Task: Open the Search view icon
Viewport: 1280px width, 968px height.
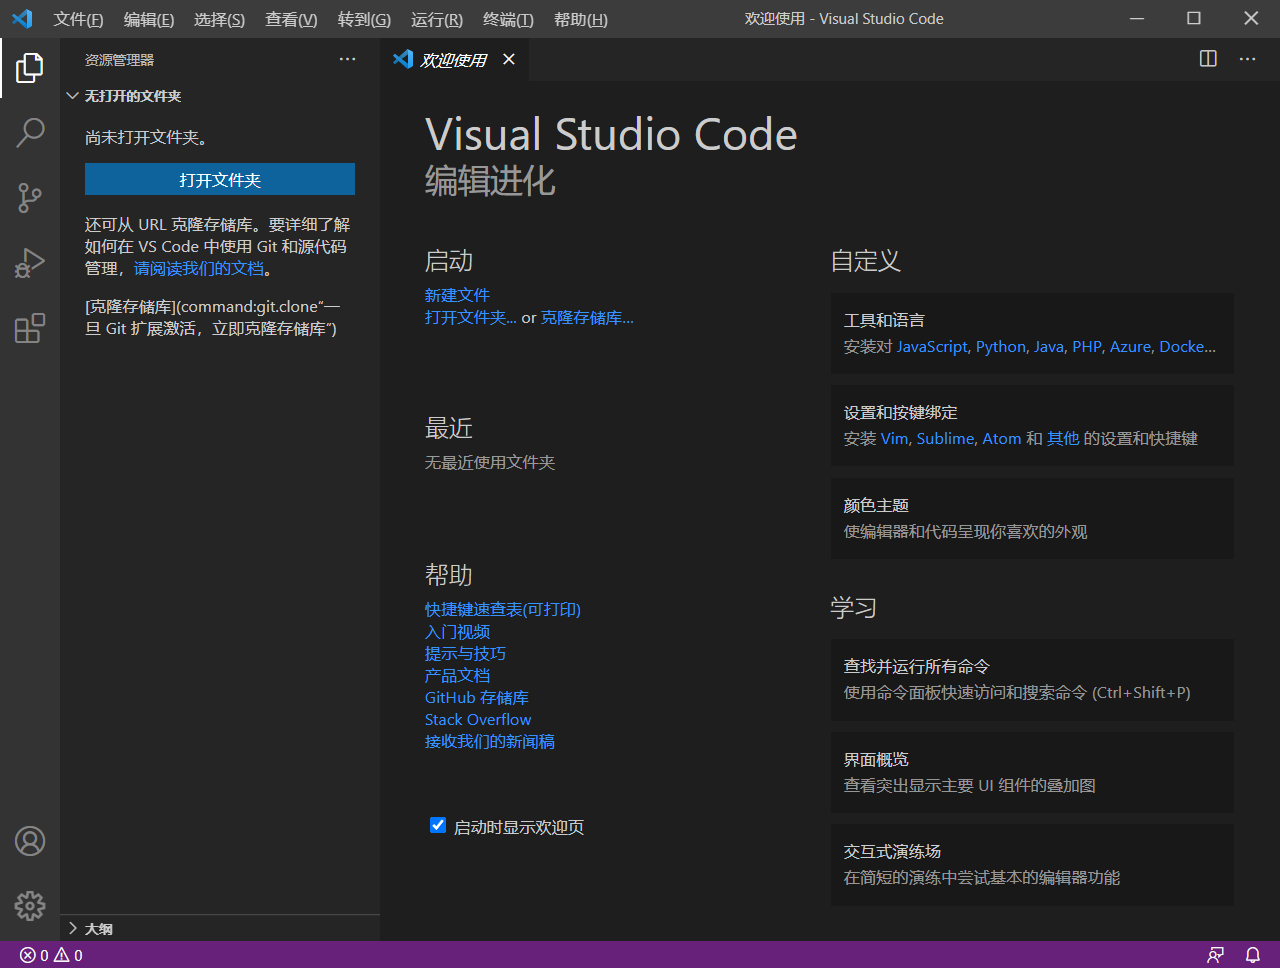Action: (30, 132)
